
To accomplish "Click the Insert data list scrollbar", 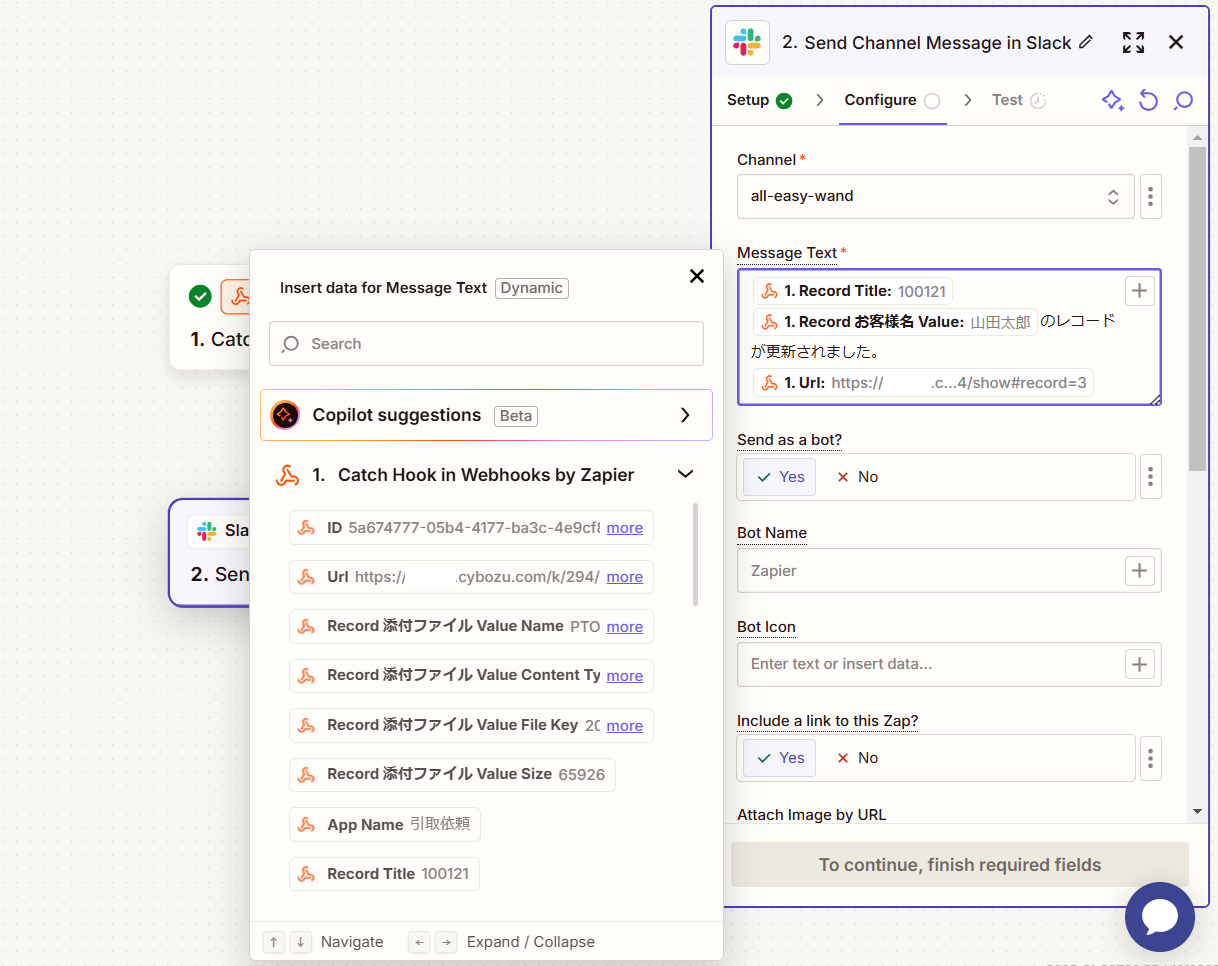I will [x=695, y=554].
